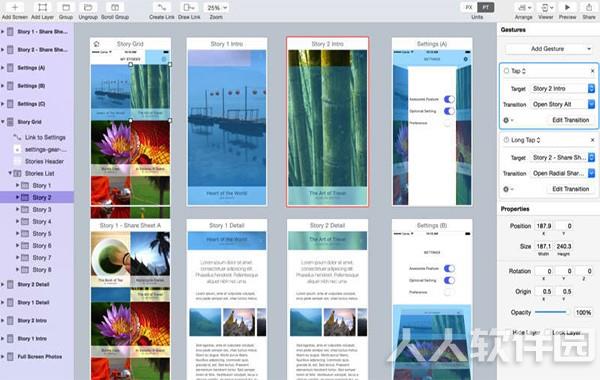The height and width of the screenshot is (380, 600).
Task: Expand the Story 3 layer group
Action: [x=17, y=209]
